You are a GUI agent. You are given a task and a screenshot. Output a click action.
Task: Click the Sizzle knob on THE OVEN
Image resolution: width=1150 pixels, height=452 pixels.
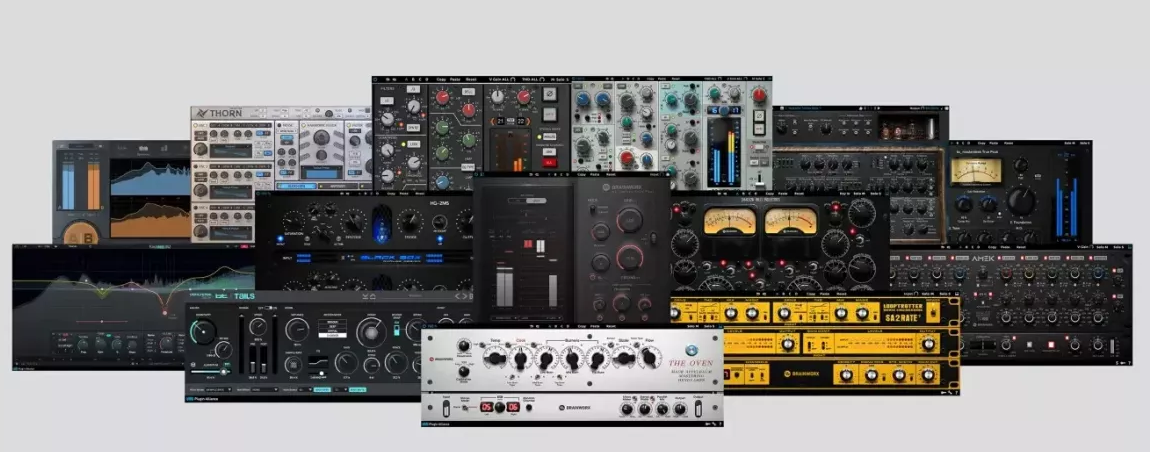tap(623, 358)
